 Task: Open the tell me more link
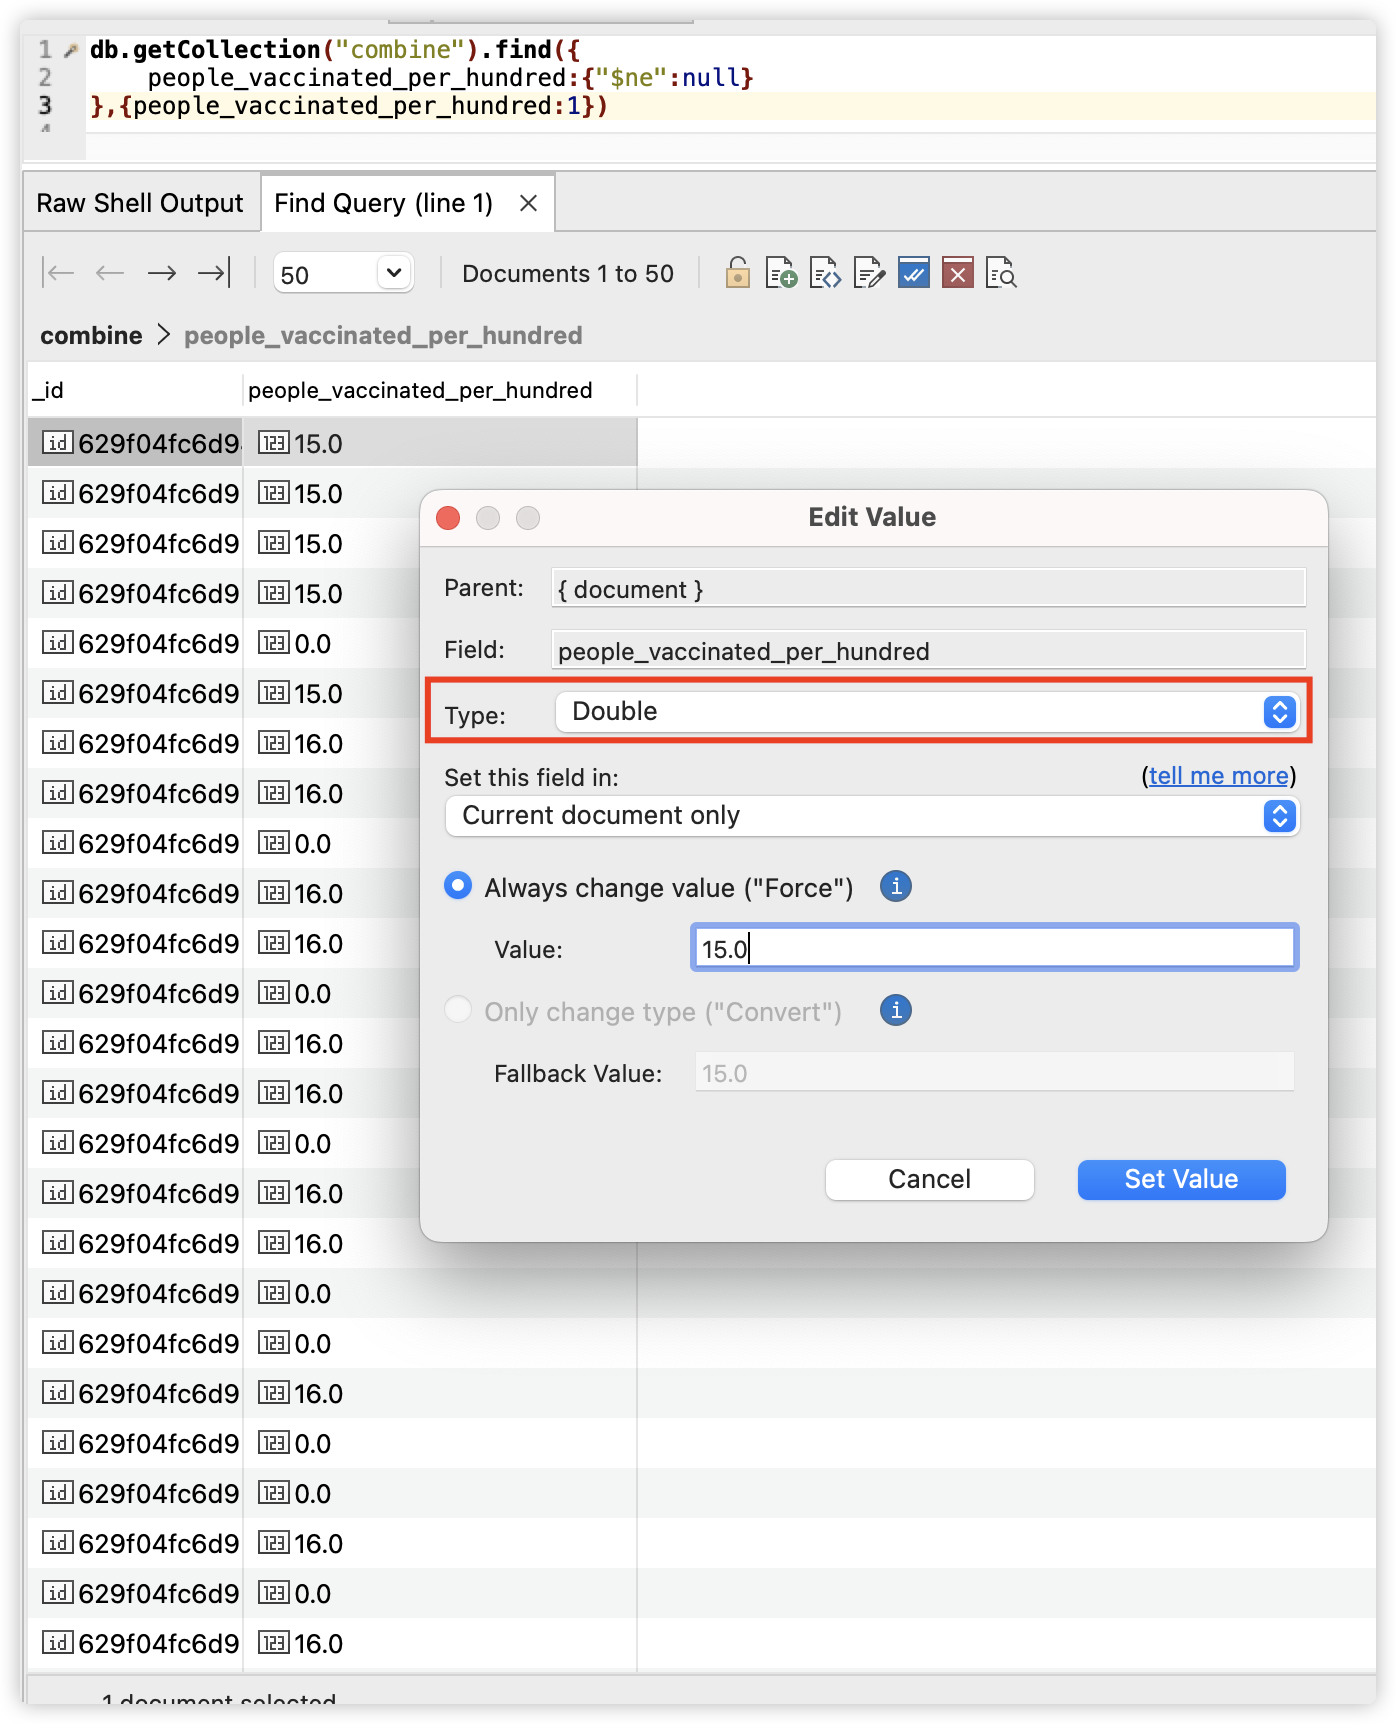pos(1218,776)
